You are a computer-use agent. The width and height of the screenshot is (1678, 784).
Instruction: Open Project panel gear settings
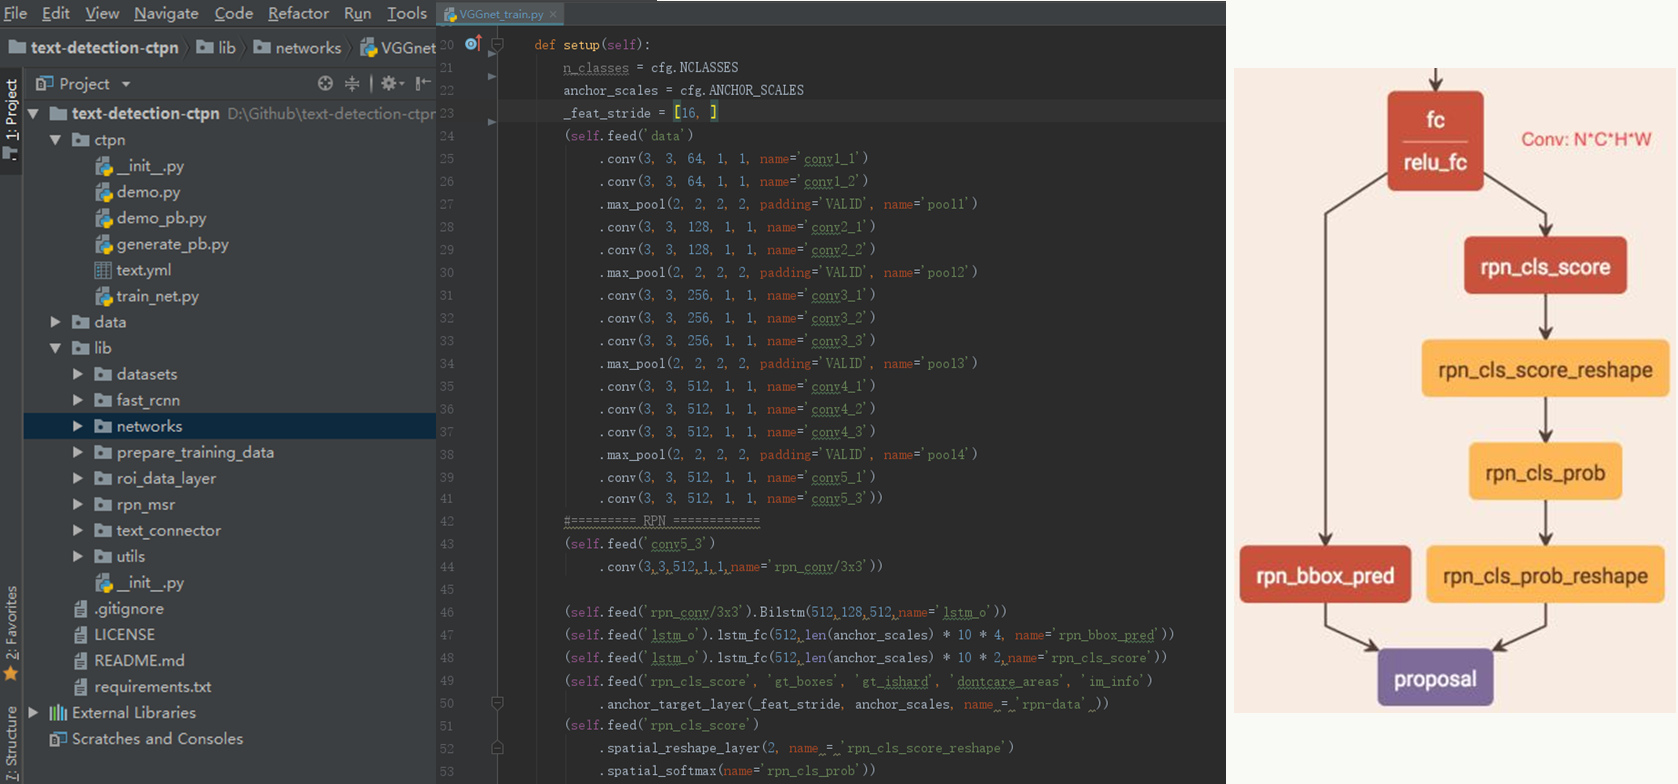[389, 84]
